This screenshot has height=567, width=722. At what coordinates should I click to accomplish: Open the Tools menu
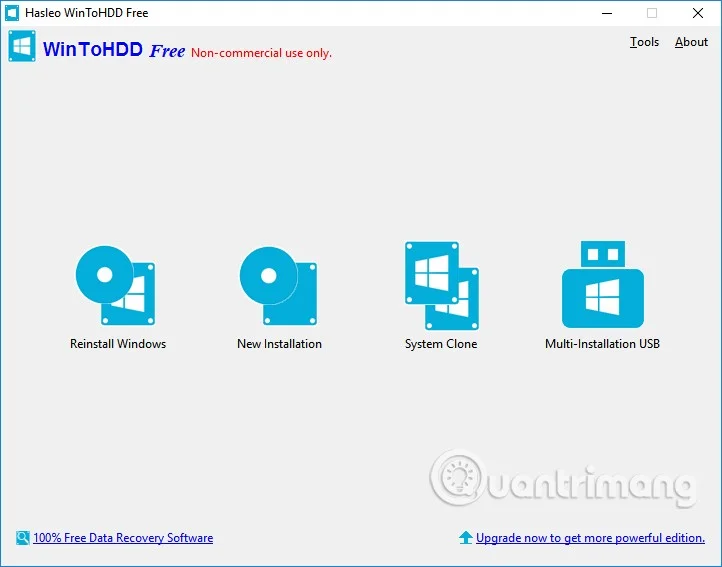[644, 42]
